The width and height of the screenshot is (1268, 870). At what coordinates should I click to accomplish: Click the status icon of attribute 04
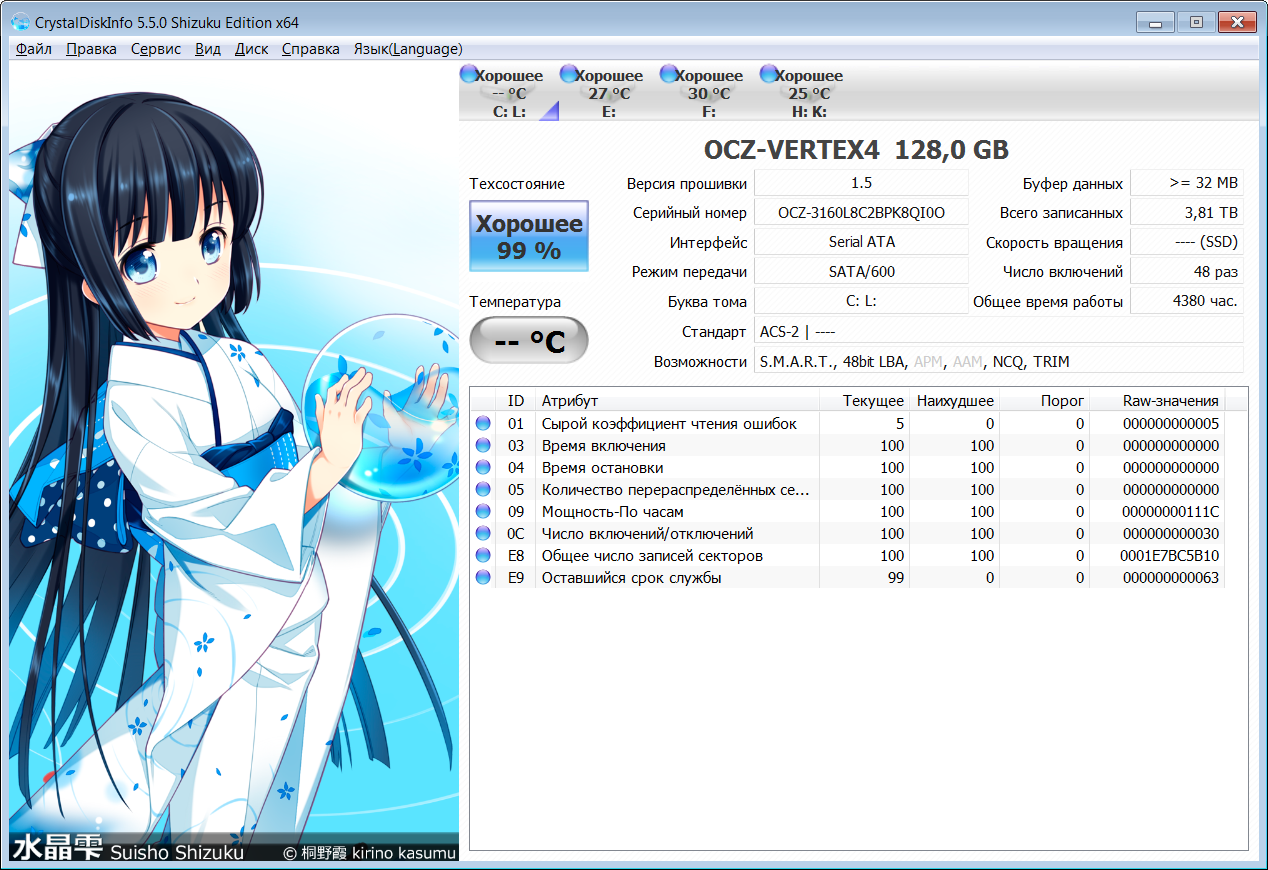pos(483,468)
